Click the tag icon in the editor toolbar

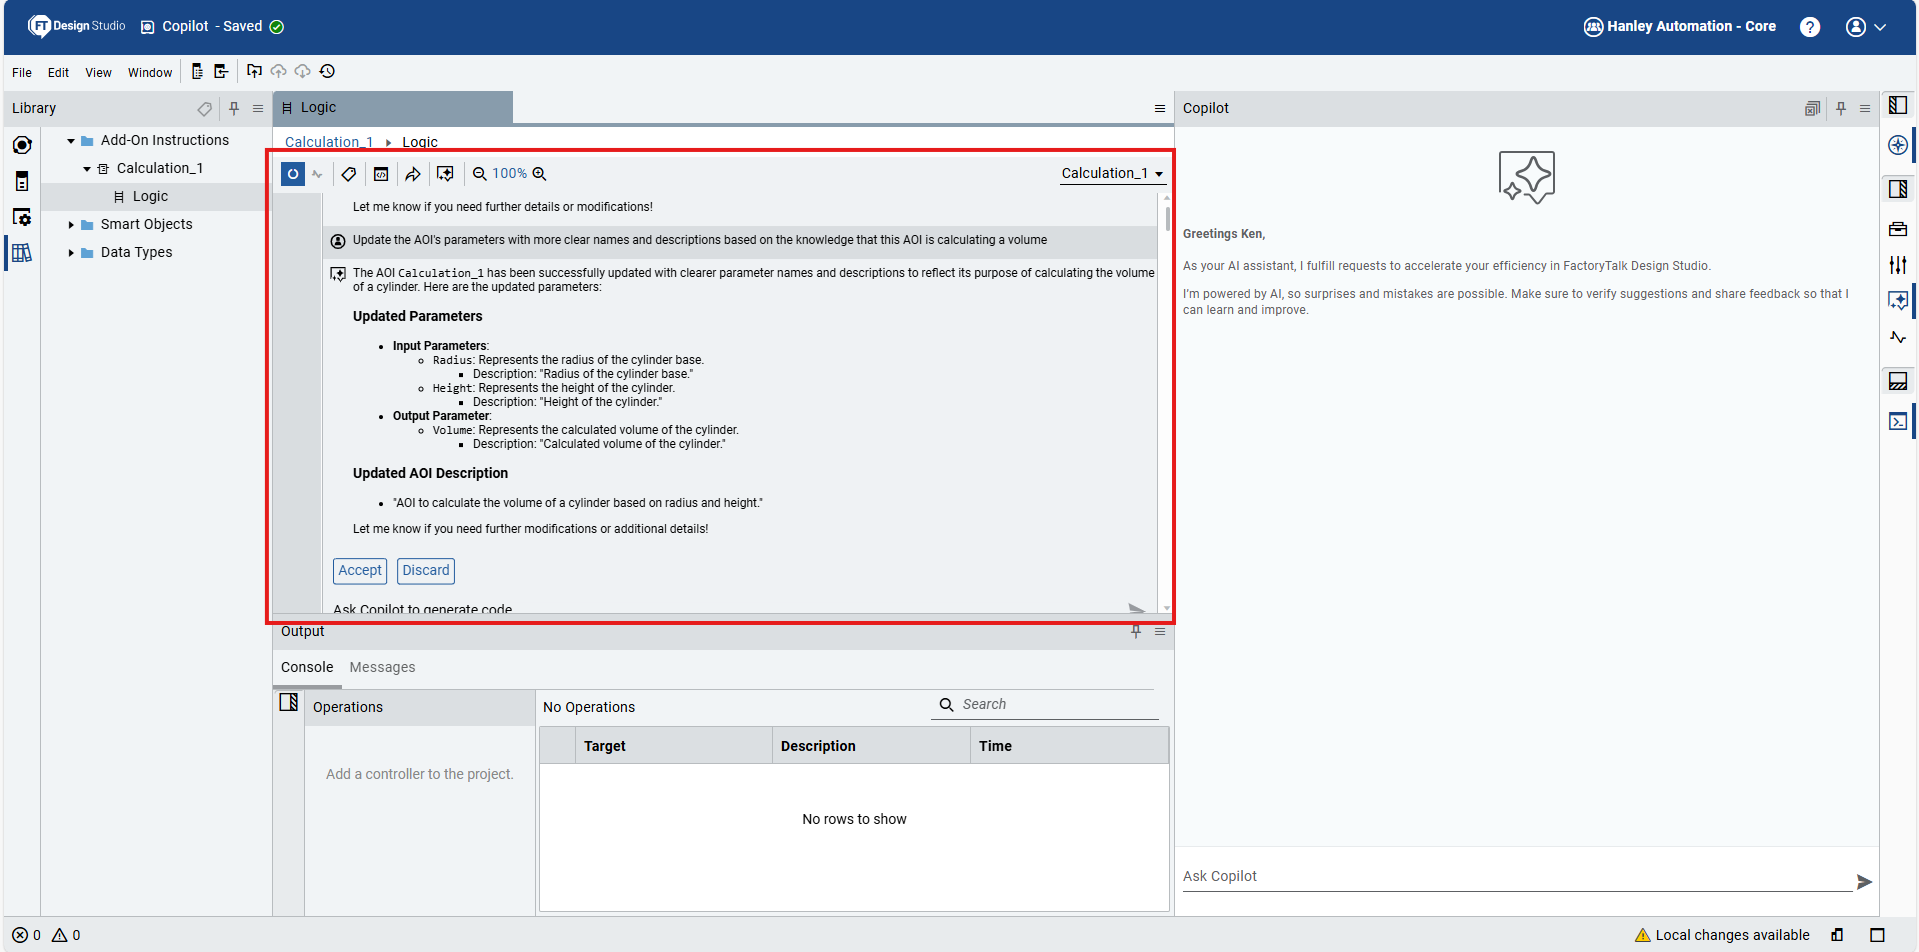coord(349,174)
